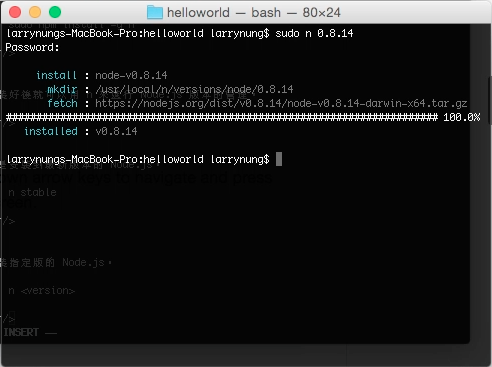The height and width of the screenshot is (367, 492).
Task: Click the 100.0% progress indicator
Action: 462,117
